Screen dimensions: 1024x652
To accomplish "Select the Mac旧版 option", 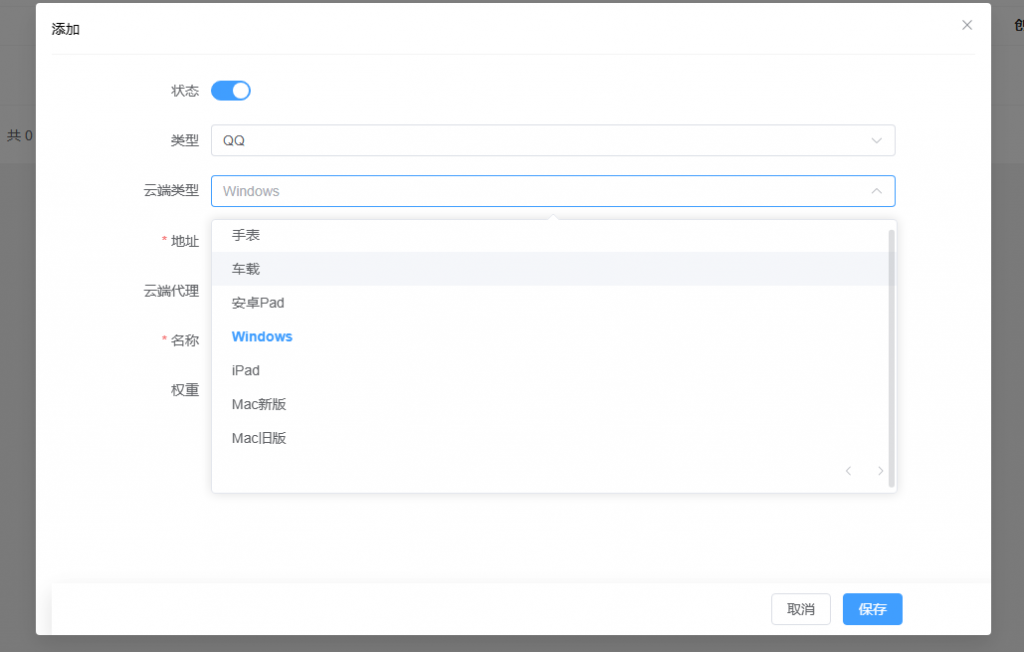I will tap(259, 438).
